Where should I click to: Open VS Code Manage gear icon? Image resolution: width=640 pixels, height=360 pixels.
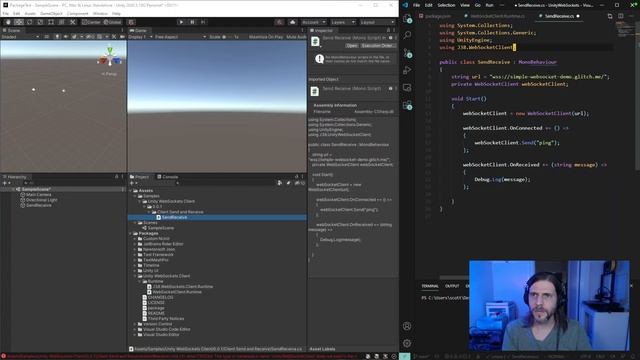pyautogui.click(x=407, y=343)
